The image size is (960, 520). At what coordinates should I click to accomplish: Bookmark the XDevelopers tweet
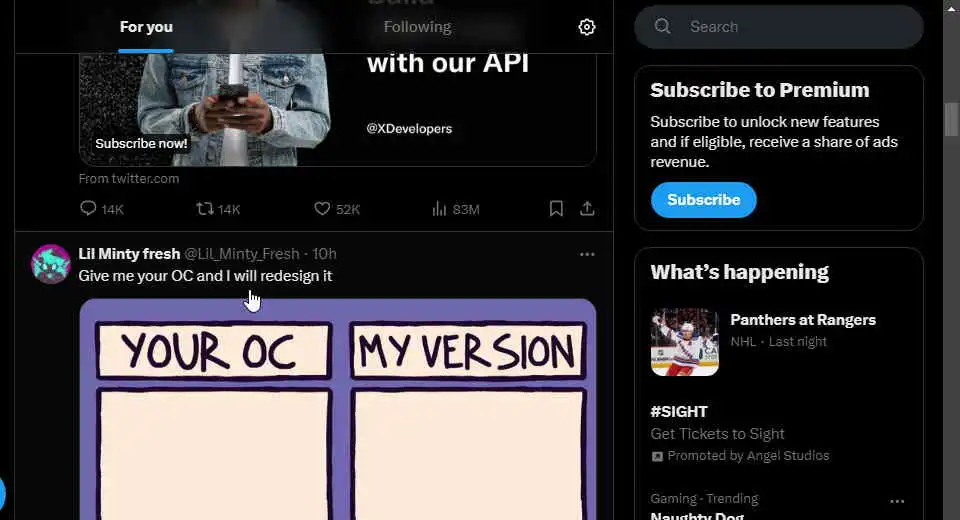coord(556,209)
